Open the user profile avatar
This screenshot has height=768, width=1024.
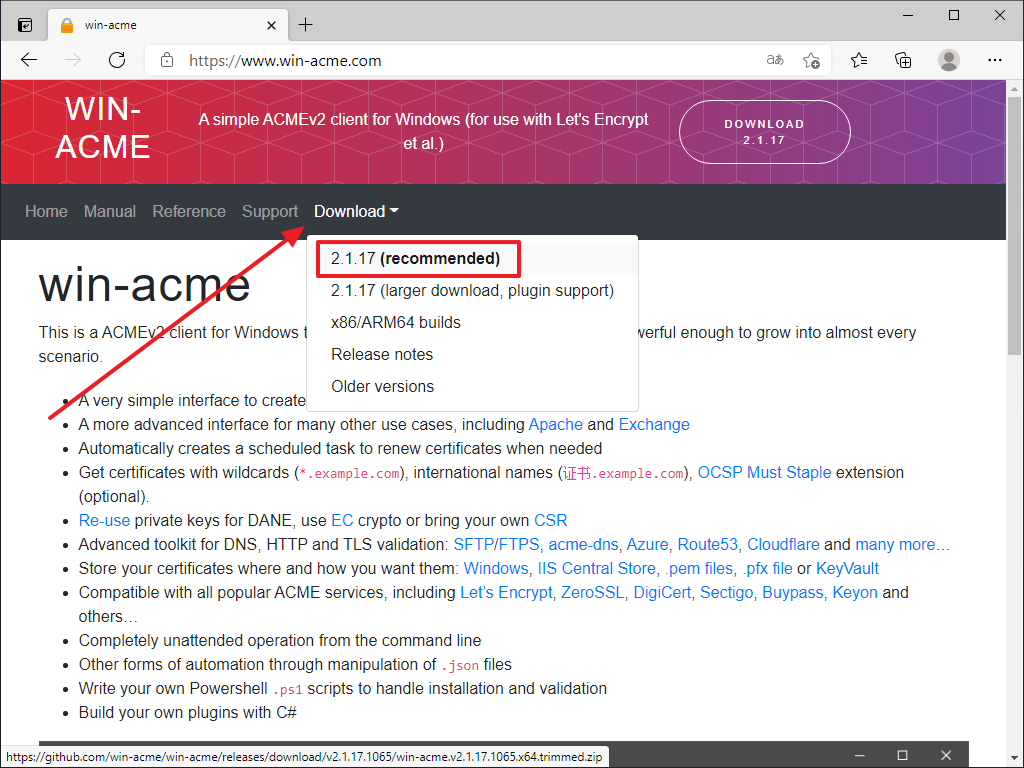pos(948,60)
